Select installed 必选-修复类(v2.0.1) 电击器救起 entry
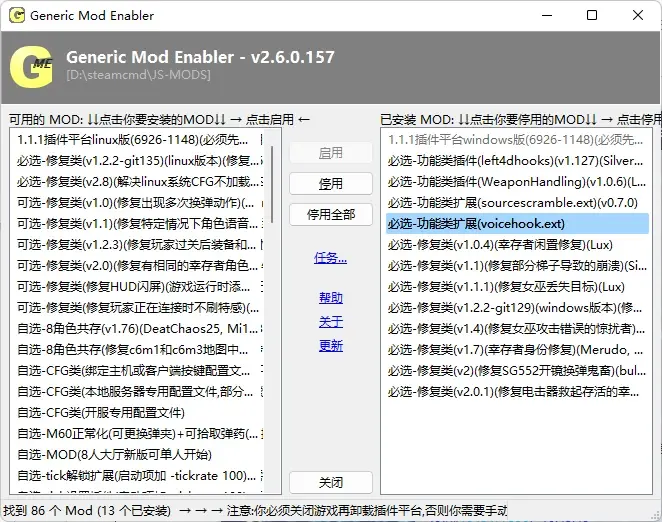 tap(517, 392)
